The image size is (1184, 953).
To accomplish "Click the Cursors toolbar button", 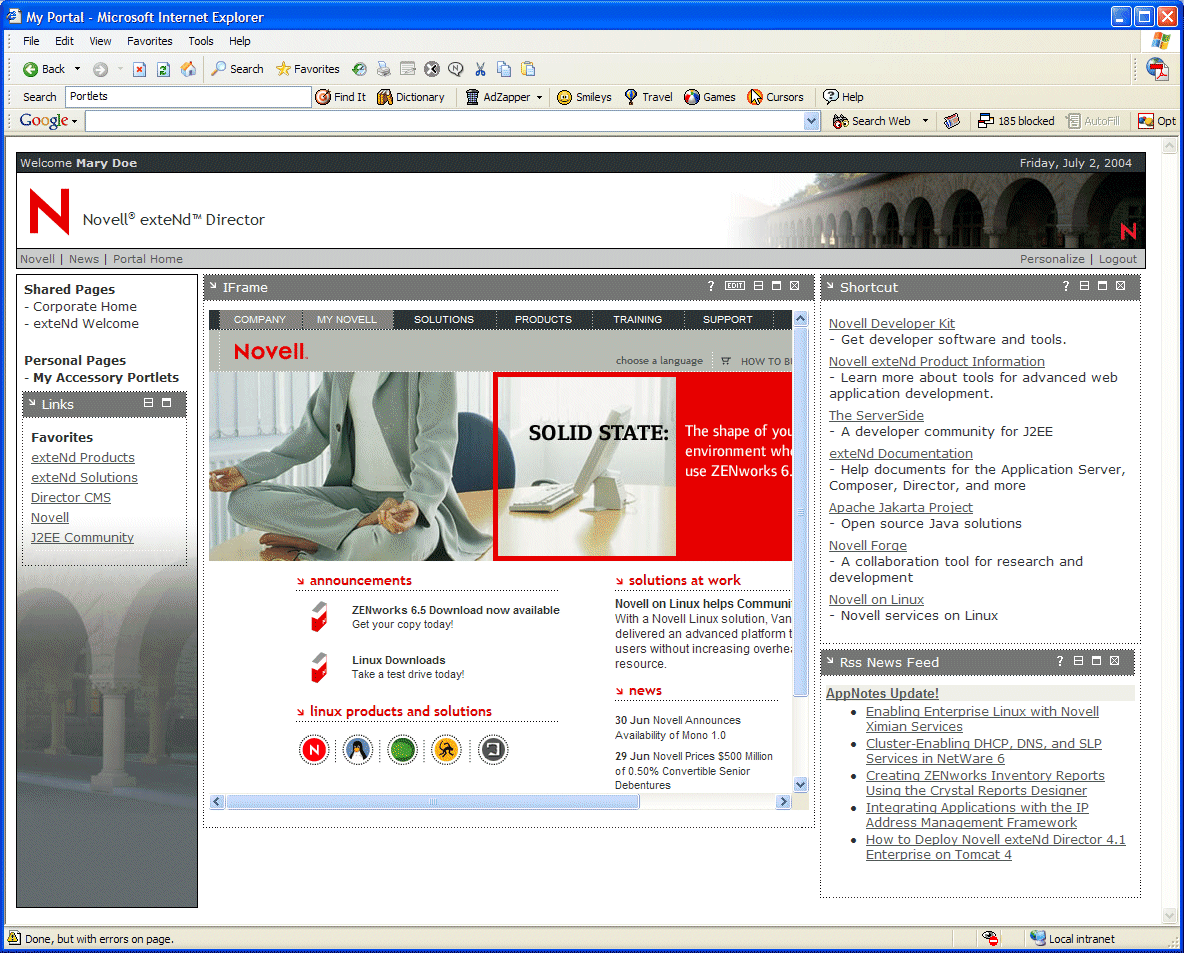I will pos(775,97).
